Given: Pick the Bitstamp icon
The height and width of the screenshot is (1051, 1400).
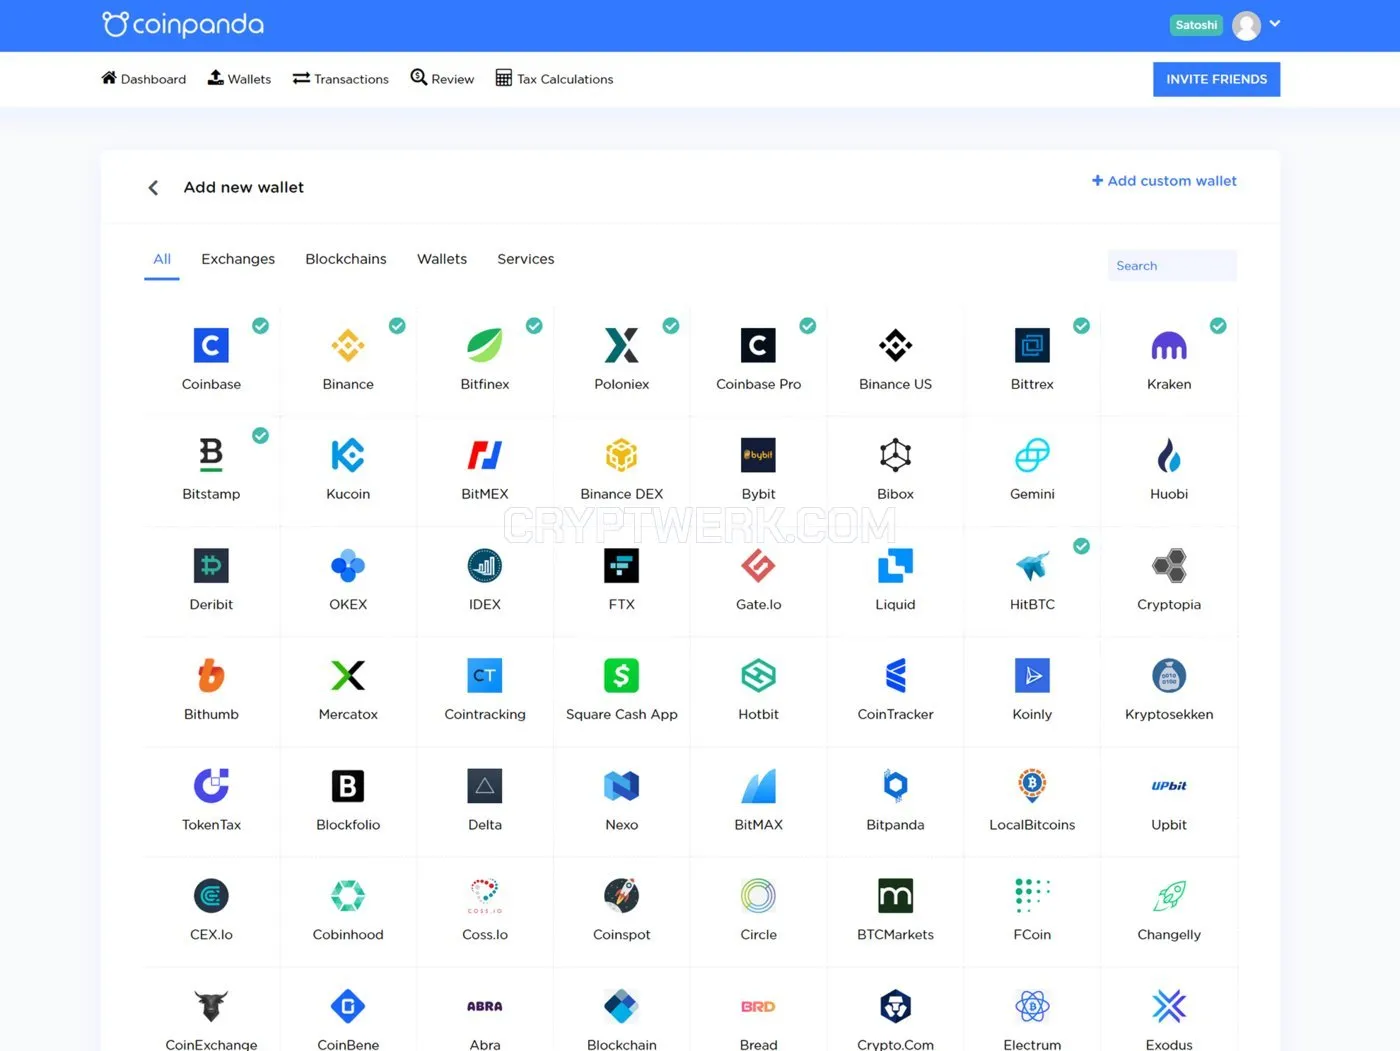Looking at the screenshot, I should 211,455.
